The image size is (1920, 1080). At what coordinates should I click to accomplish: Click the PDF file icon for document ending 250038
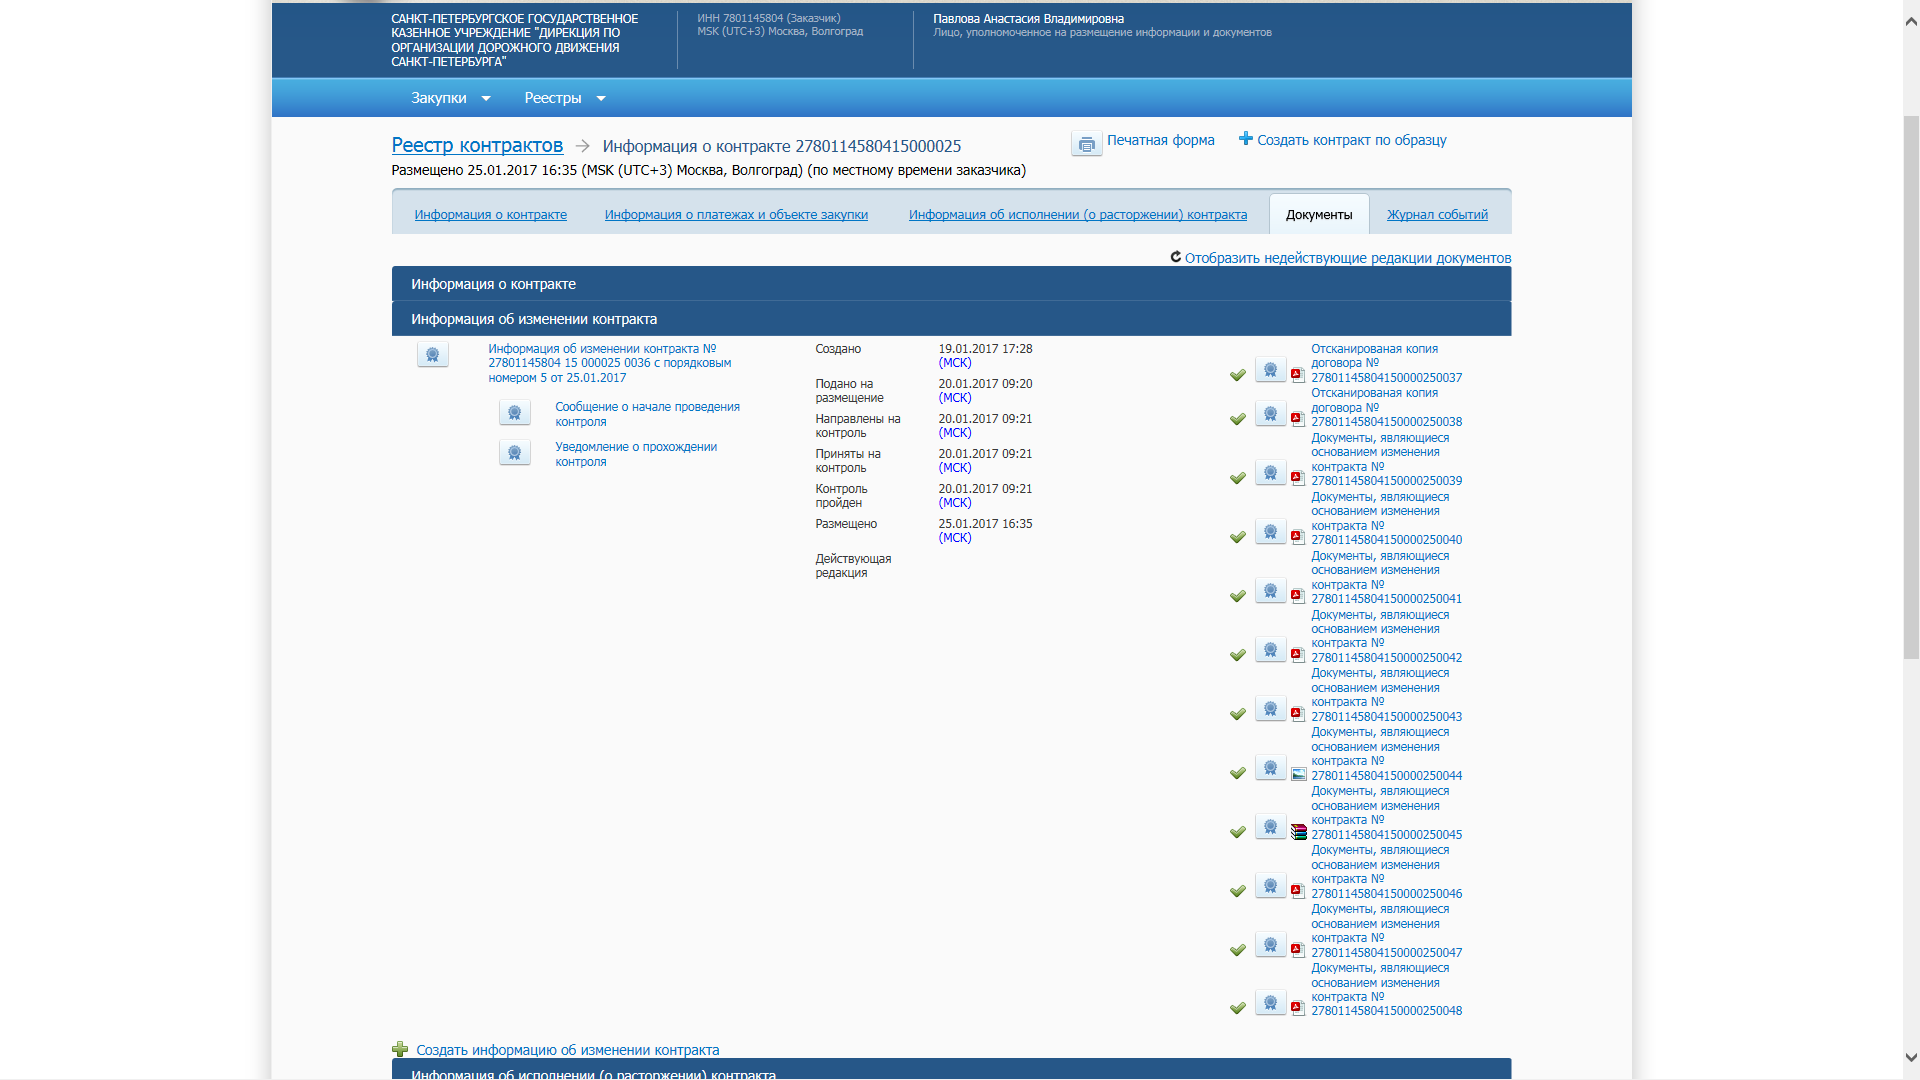point(1298,419)
